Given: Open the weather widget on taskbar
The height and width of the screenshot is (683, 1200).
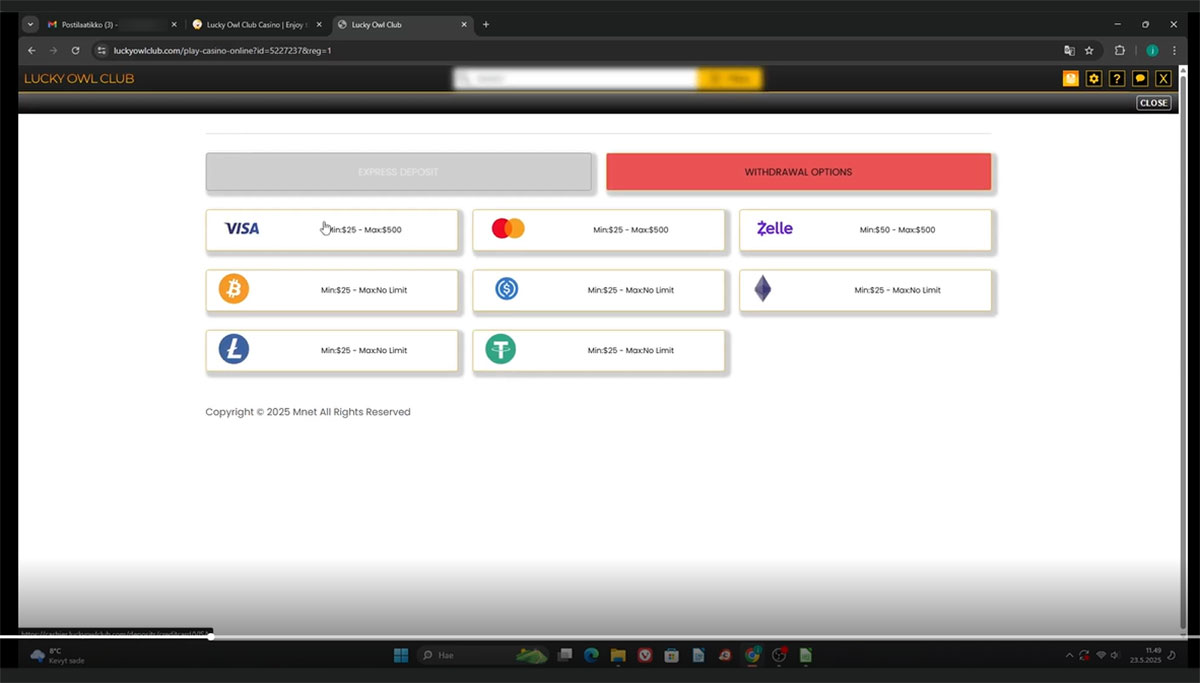Looking at the screenshot, I should [56, 655].
